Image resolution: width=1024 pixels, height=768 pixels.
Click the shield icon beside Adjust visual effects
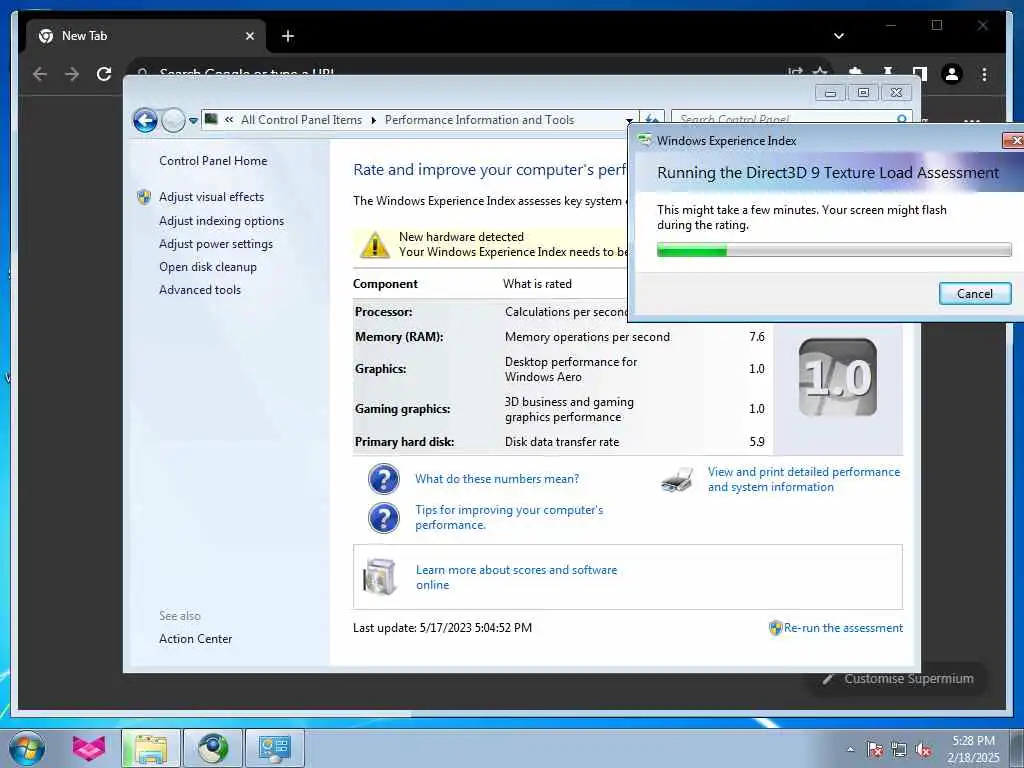click(144, 197)
